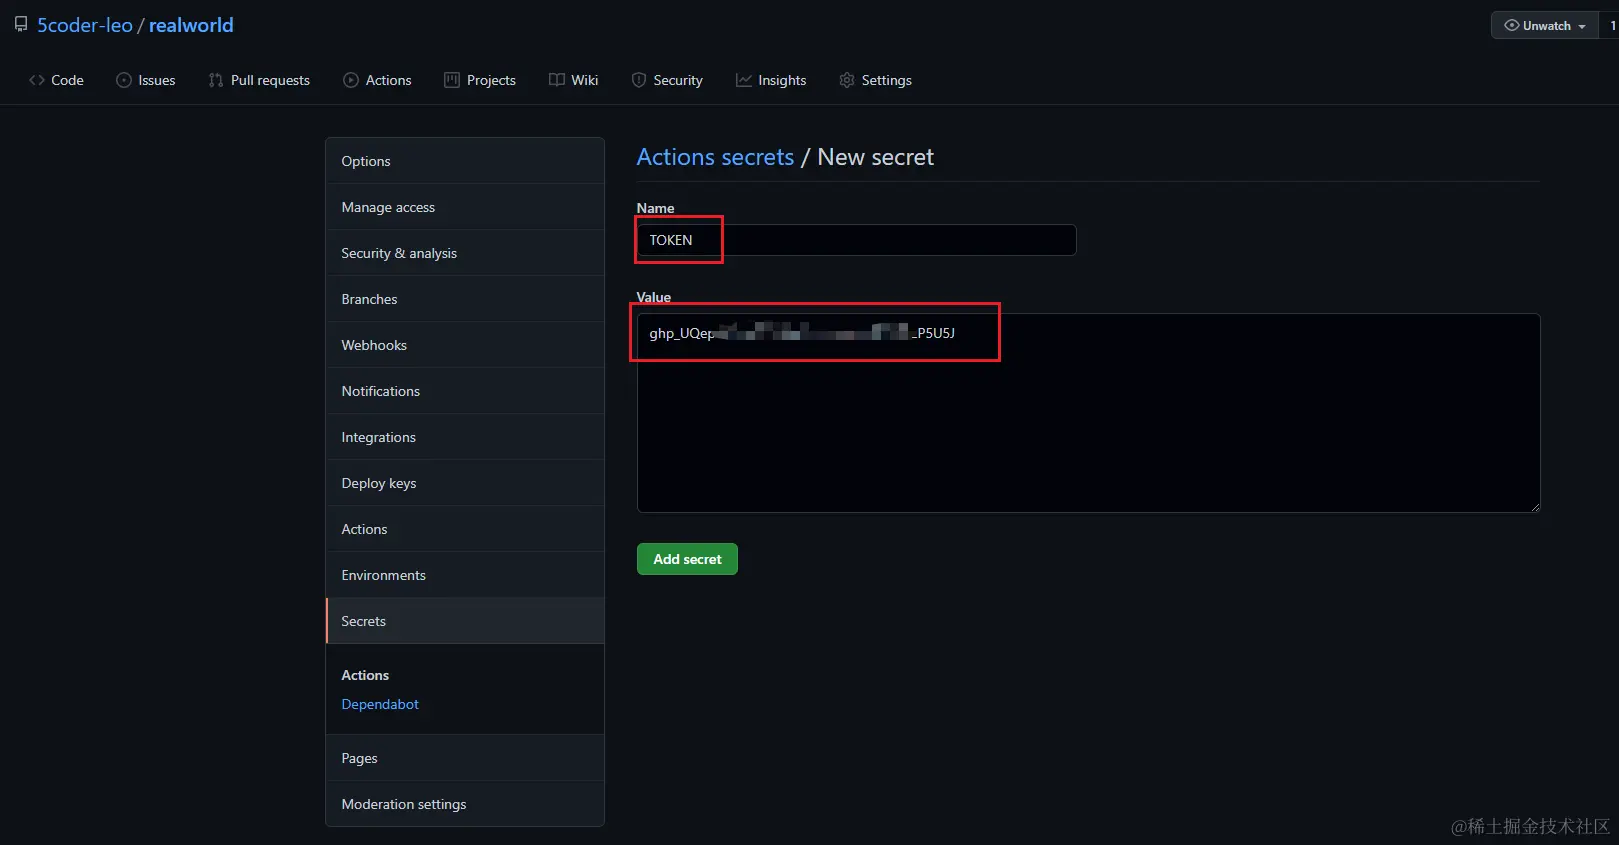The width and height of the screenshot is (1619, 845).
Task: Click the bold Actions secrets sub-item
Action: click(x=365, y=675)
